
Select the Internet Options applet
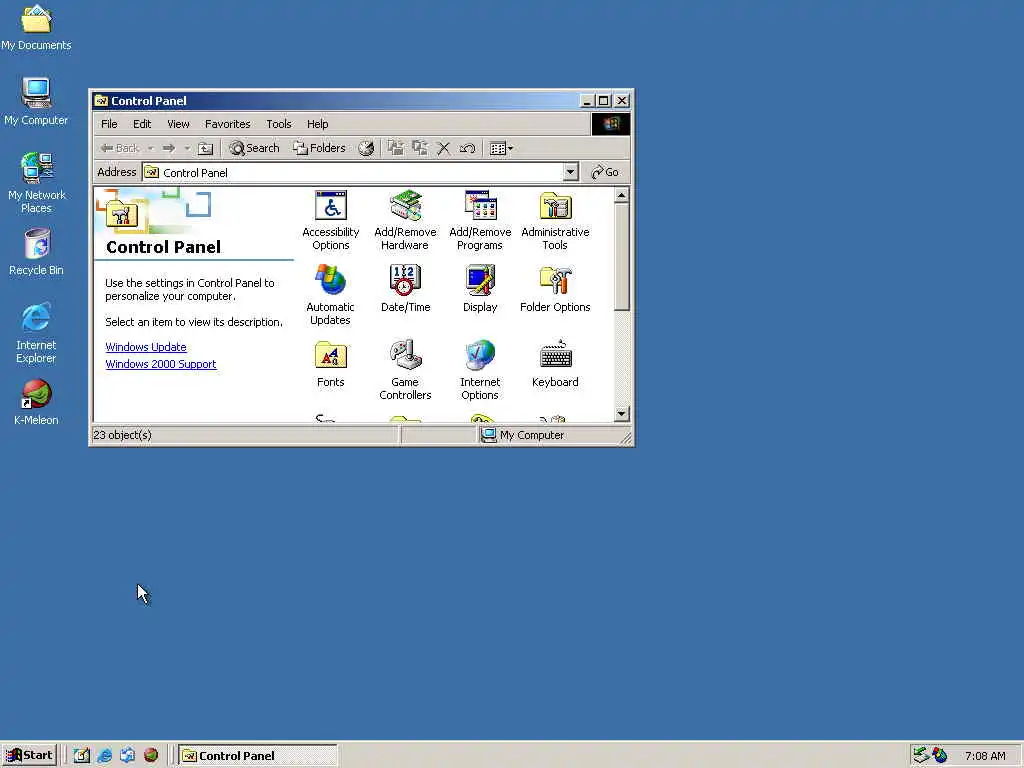480,369
